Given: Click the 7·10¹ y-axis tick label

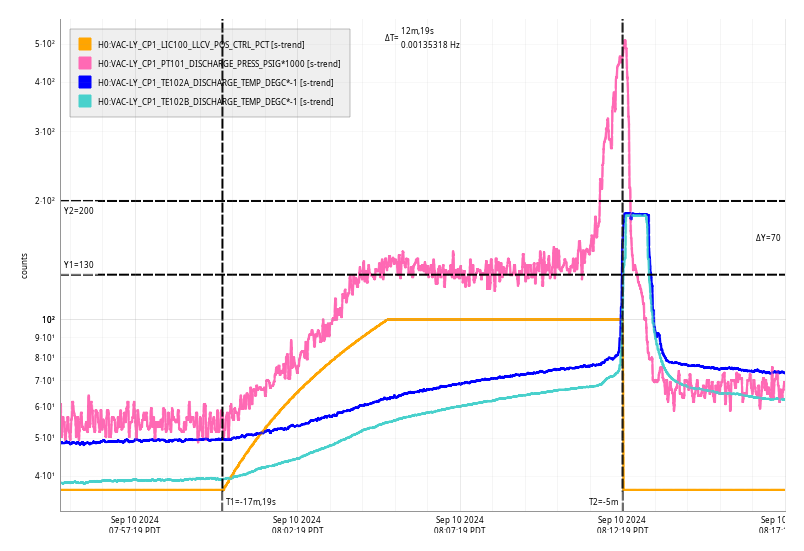Looking at the screenshot, I should 45,380.
